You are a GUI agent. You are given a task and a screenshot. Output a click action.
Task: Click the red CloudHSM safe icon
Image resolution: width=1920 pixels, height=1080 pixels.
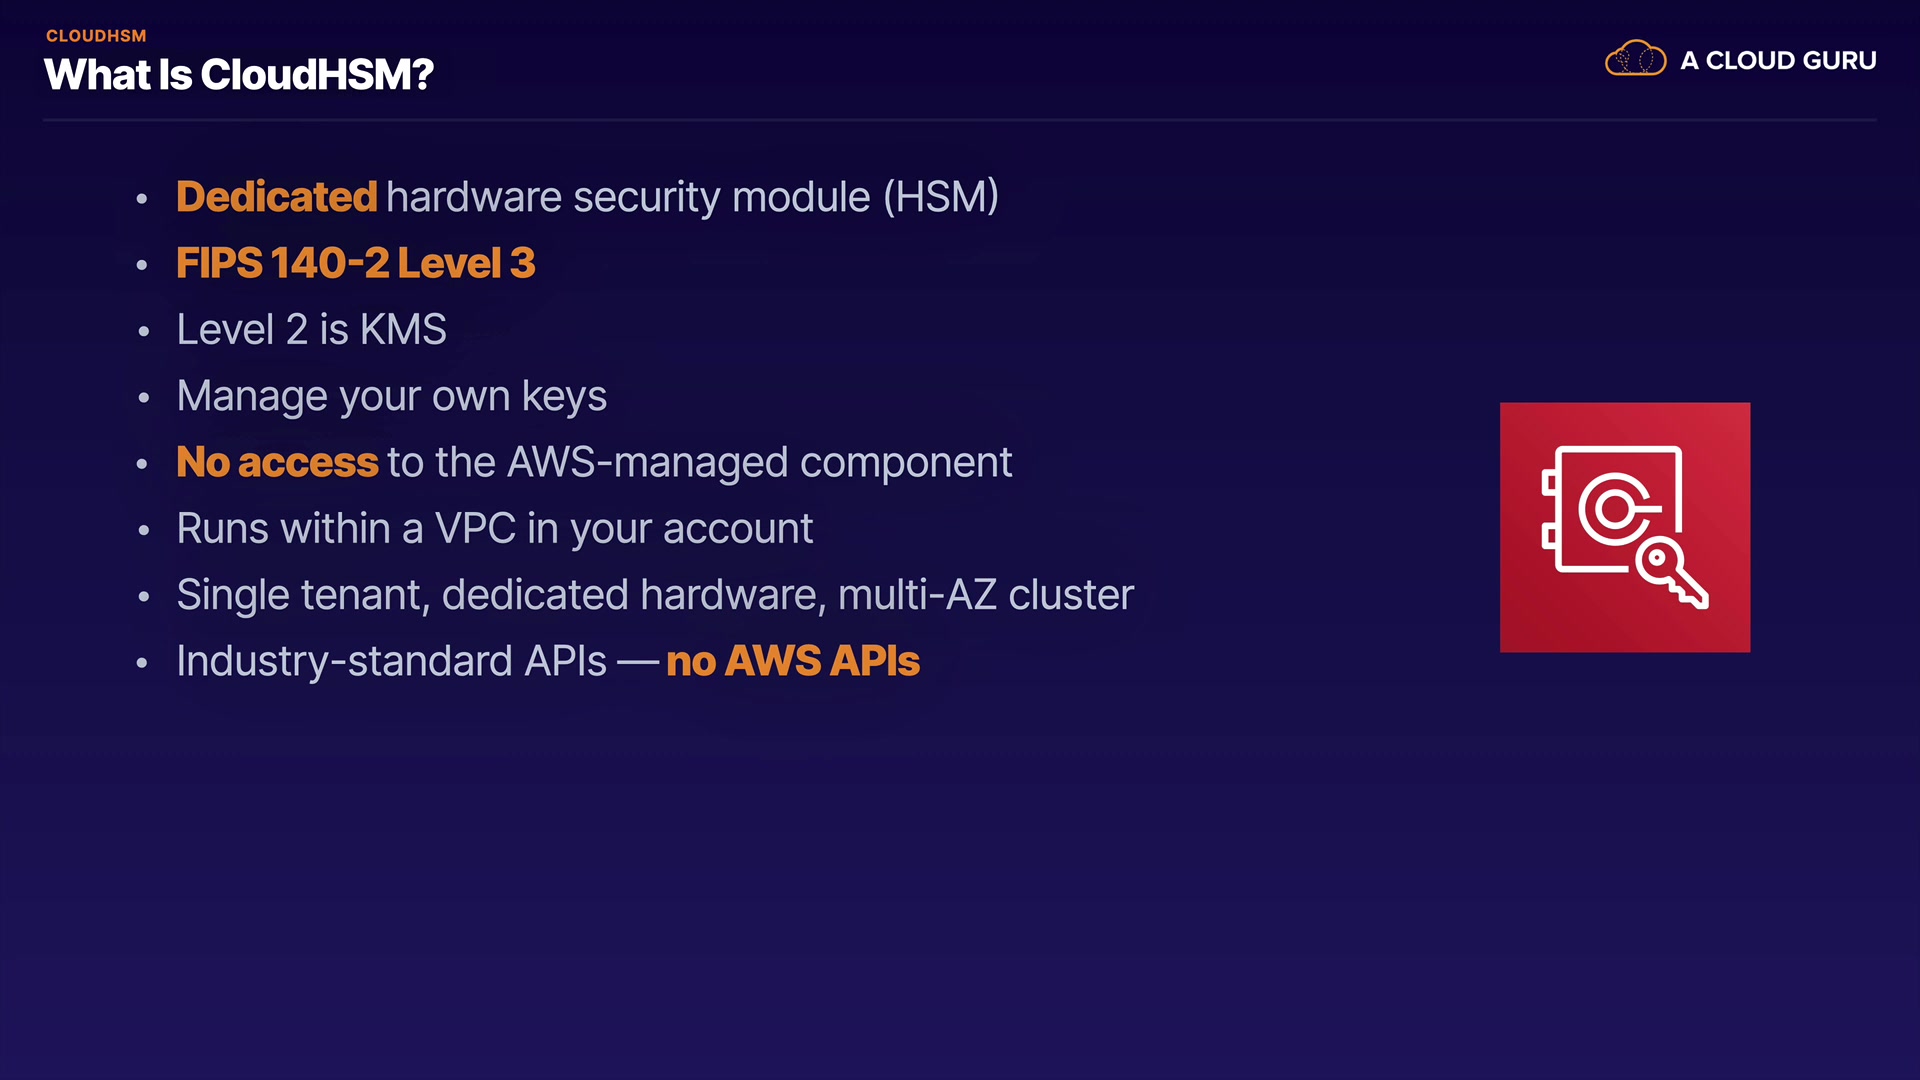pos(1624,527)
